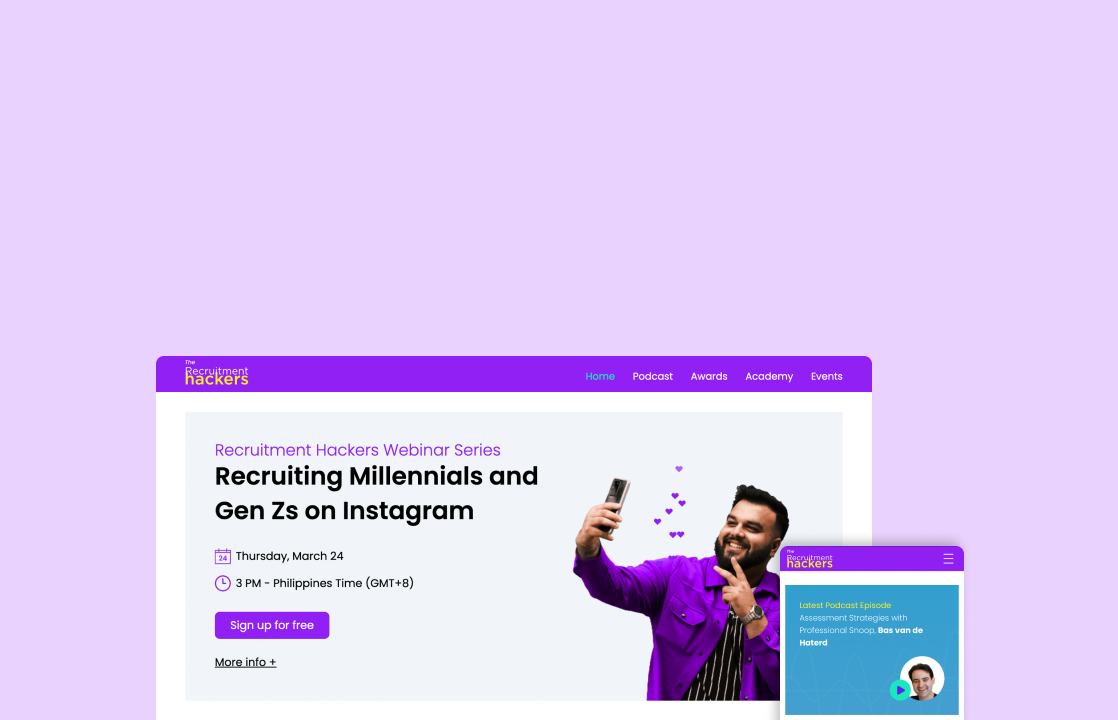The width and height of the screenshot is (1118, 720).
Task: Expand the More info + link
Action: [x=245, y=662]
